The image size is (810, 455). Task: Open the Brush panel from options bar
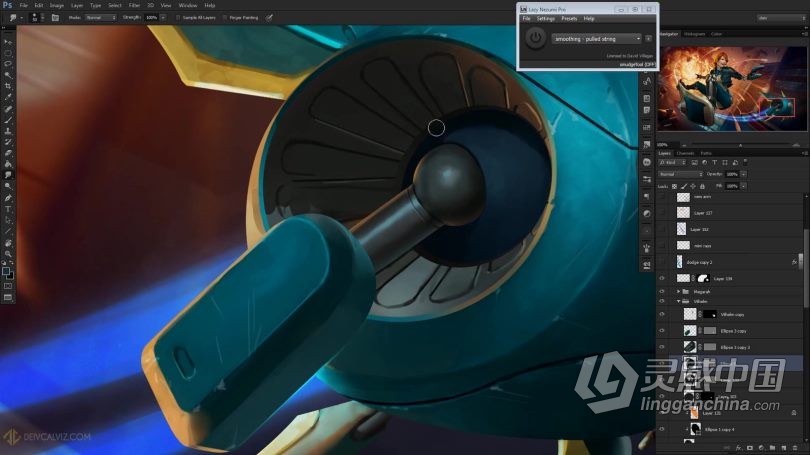(x=55, y=18)
